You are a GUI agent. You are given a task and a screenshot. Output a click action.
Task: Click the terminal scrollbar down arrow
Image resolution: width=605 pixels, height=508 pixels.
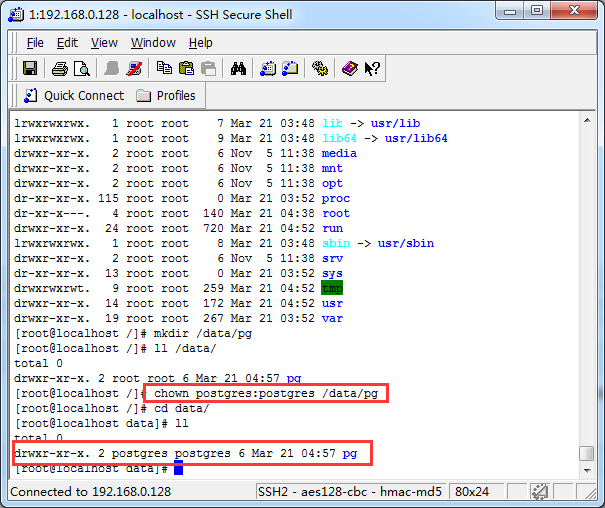(587, 470)
